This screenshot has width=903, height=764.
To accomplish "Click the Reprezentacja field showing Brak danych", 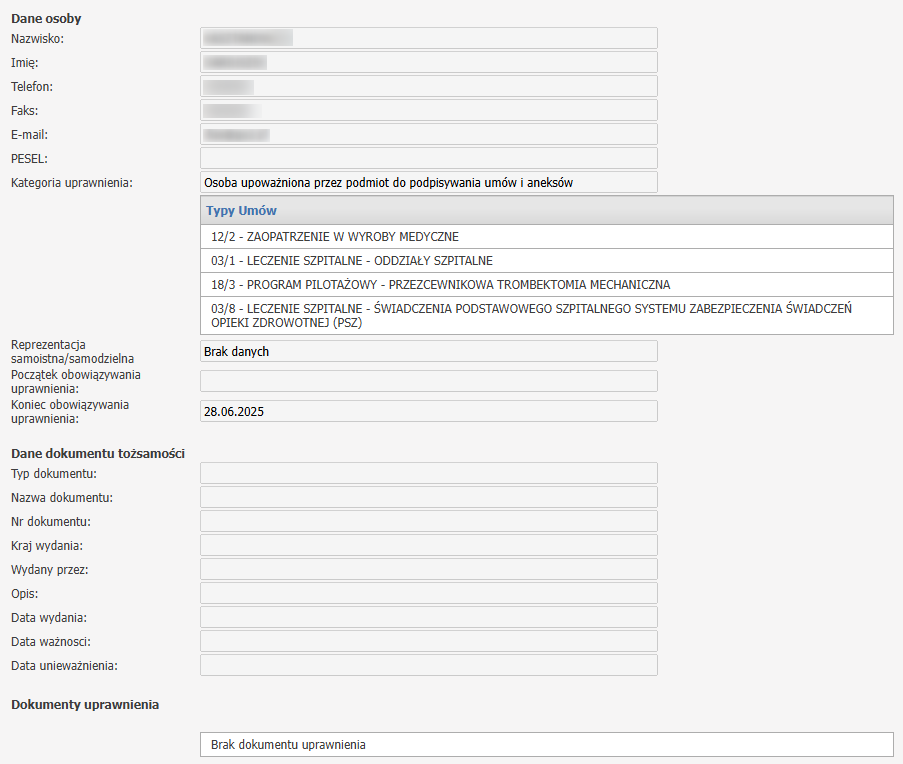I will click(x=429, y=351).
